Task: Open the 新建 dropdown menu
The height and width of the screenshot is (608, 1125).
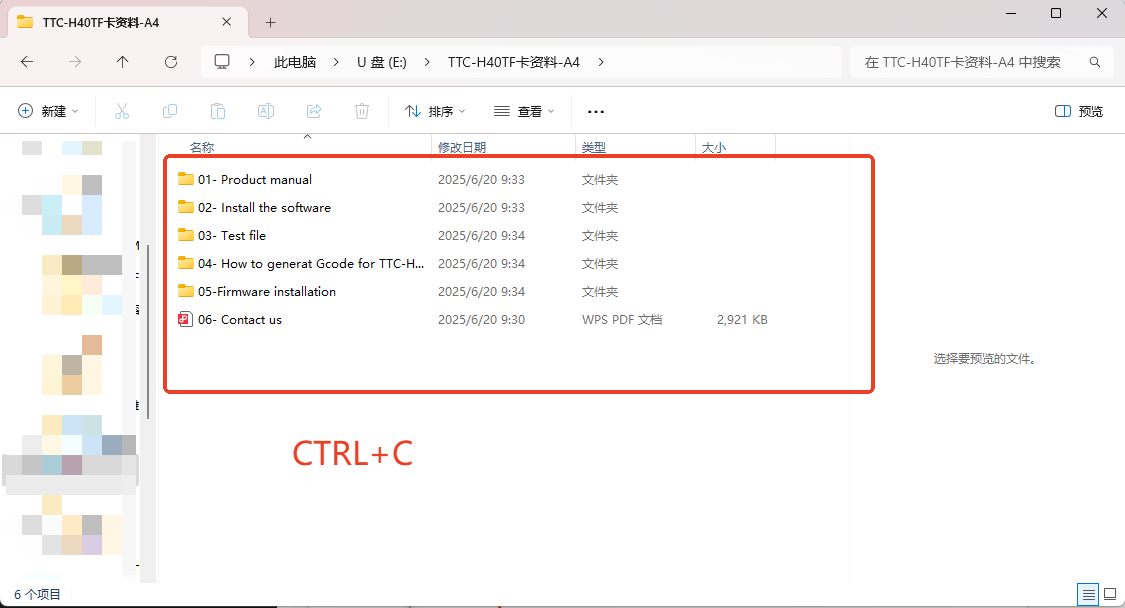Action: tap(48, 111)
